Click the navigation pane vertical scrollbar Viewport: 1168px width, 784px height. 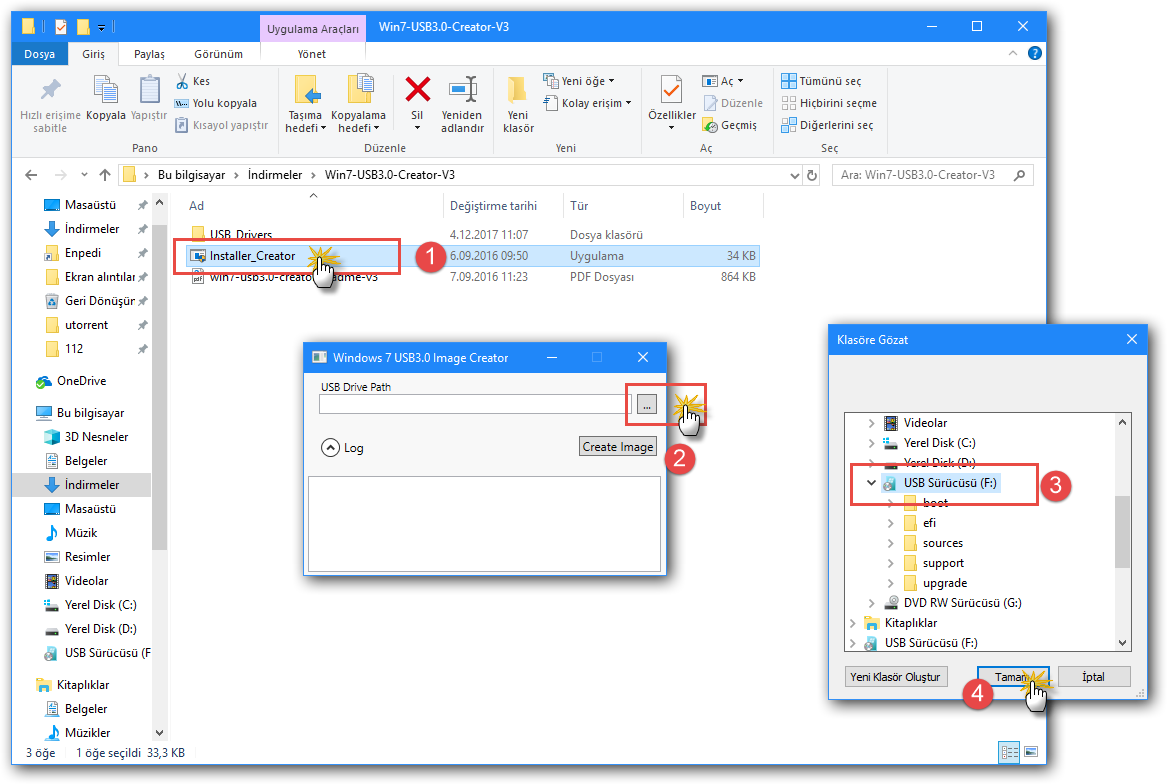(159, 388)
